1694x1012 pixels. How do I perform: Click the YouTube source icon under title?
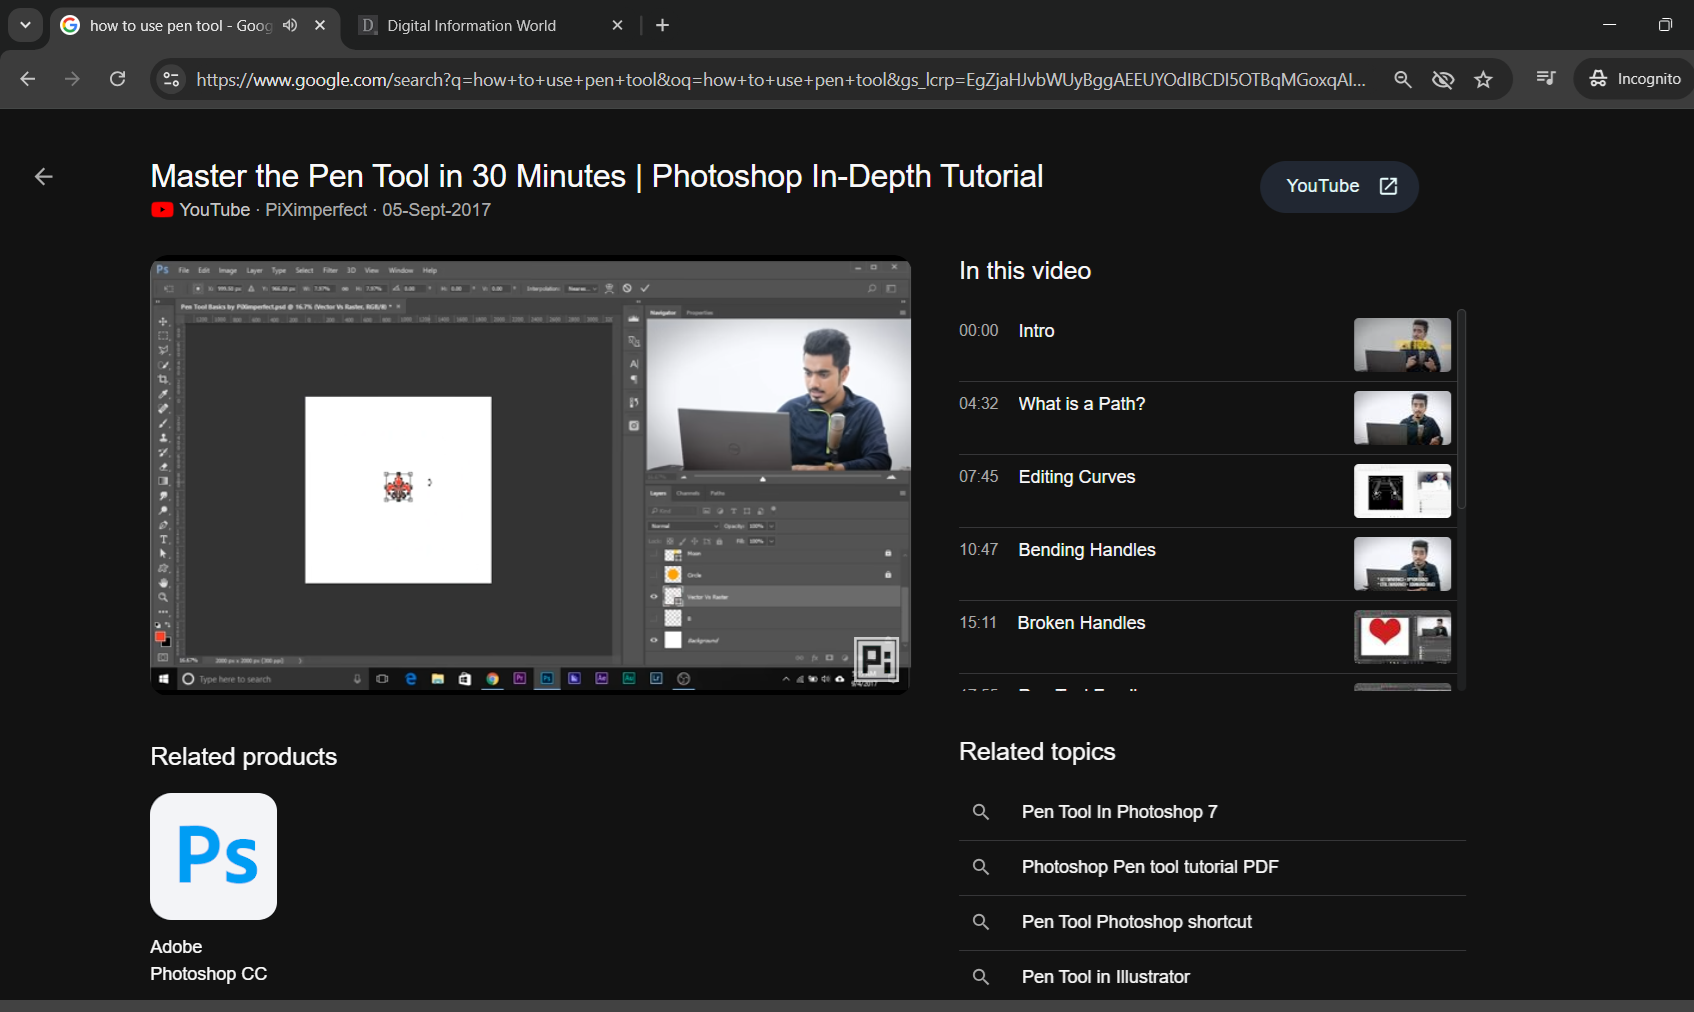162,210
